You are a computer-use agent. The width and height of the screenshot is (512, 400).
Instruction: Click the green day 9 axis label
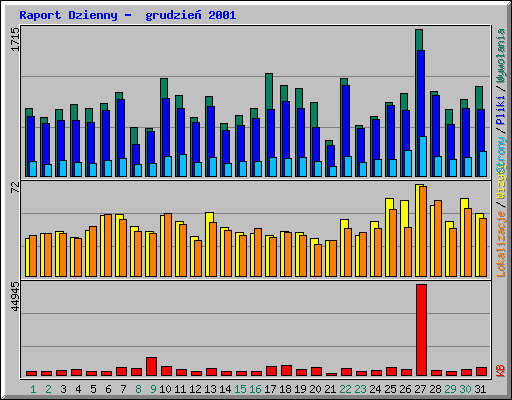pyautogui.click(x=153, y=389)
